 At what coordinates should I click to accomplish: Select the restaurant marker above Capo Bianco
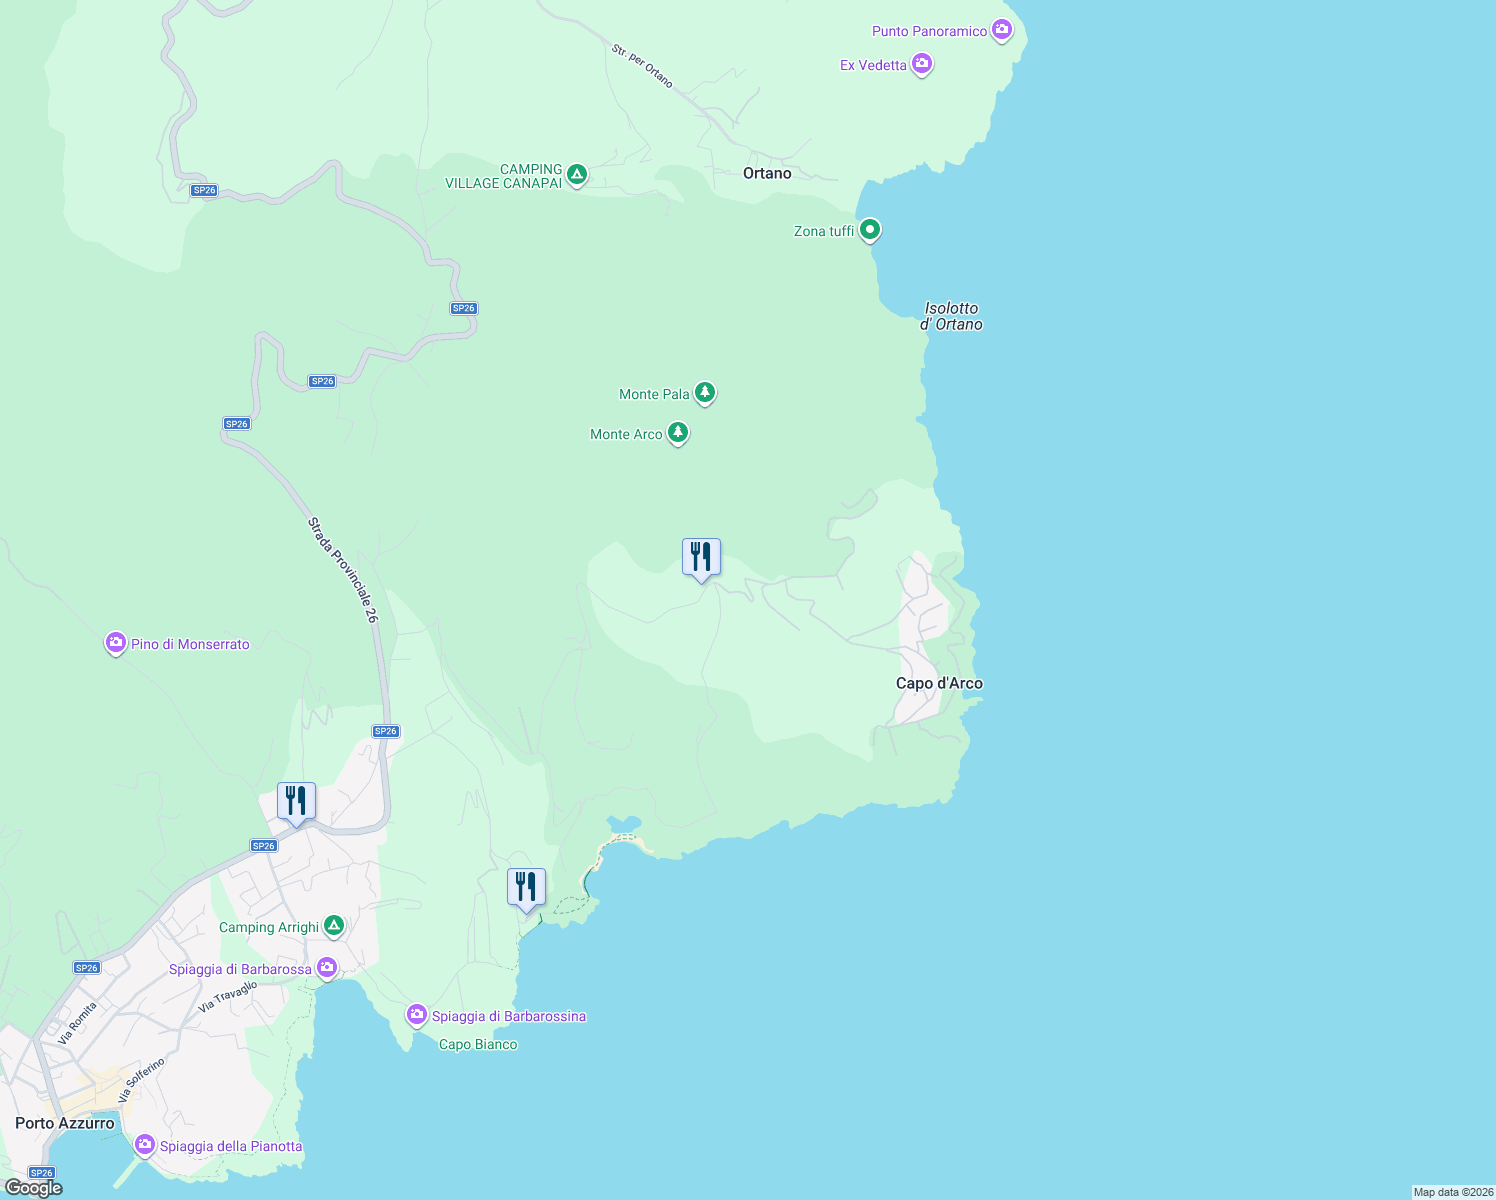pos(526,884)
